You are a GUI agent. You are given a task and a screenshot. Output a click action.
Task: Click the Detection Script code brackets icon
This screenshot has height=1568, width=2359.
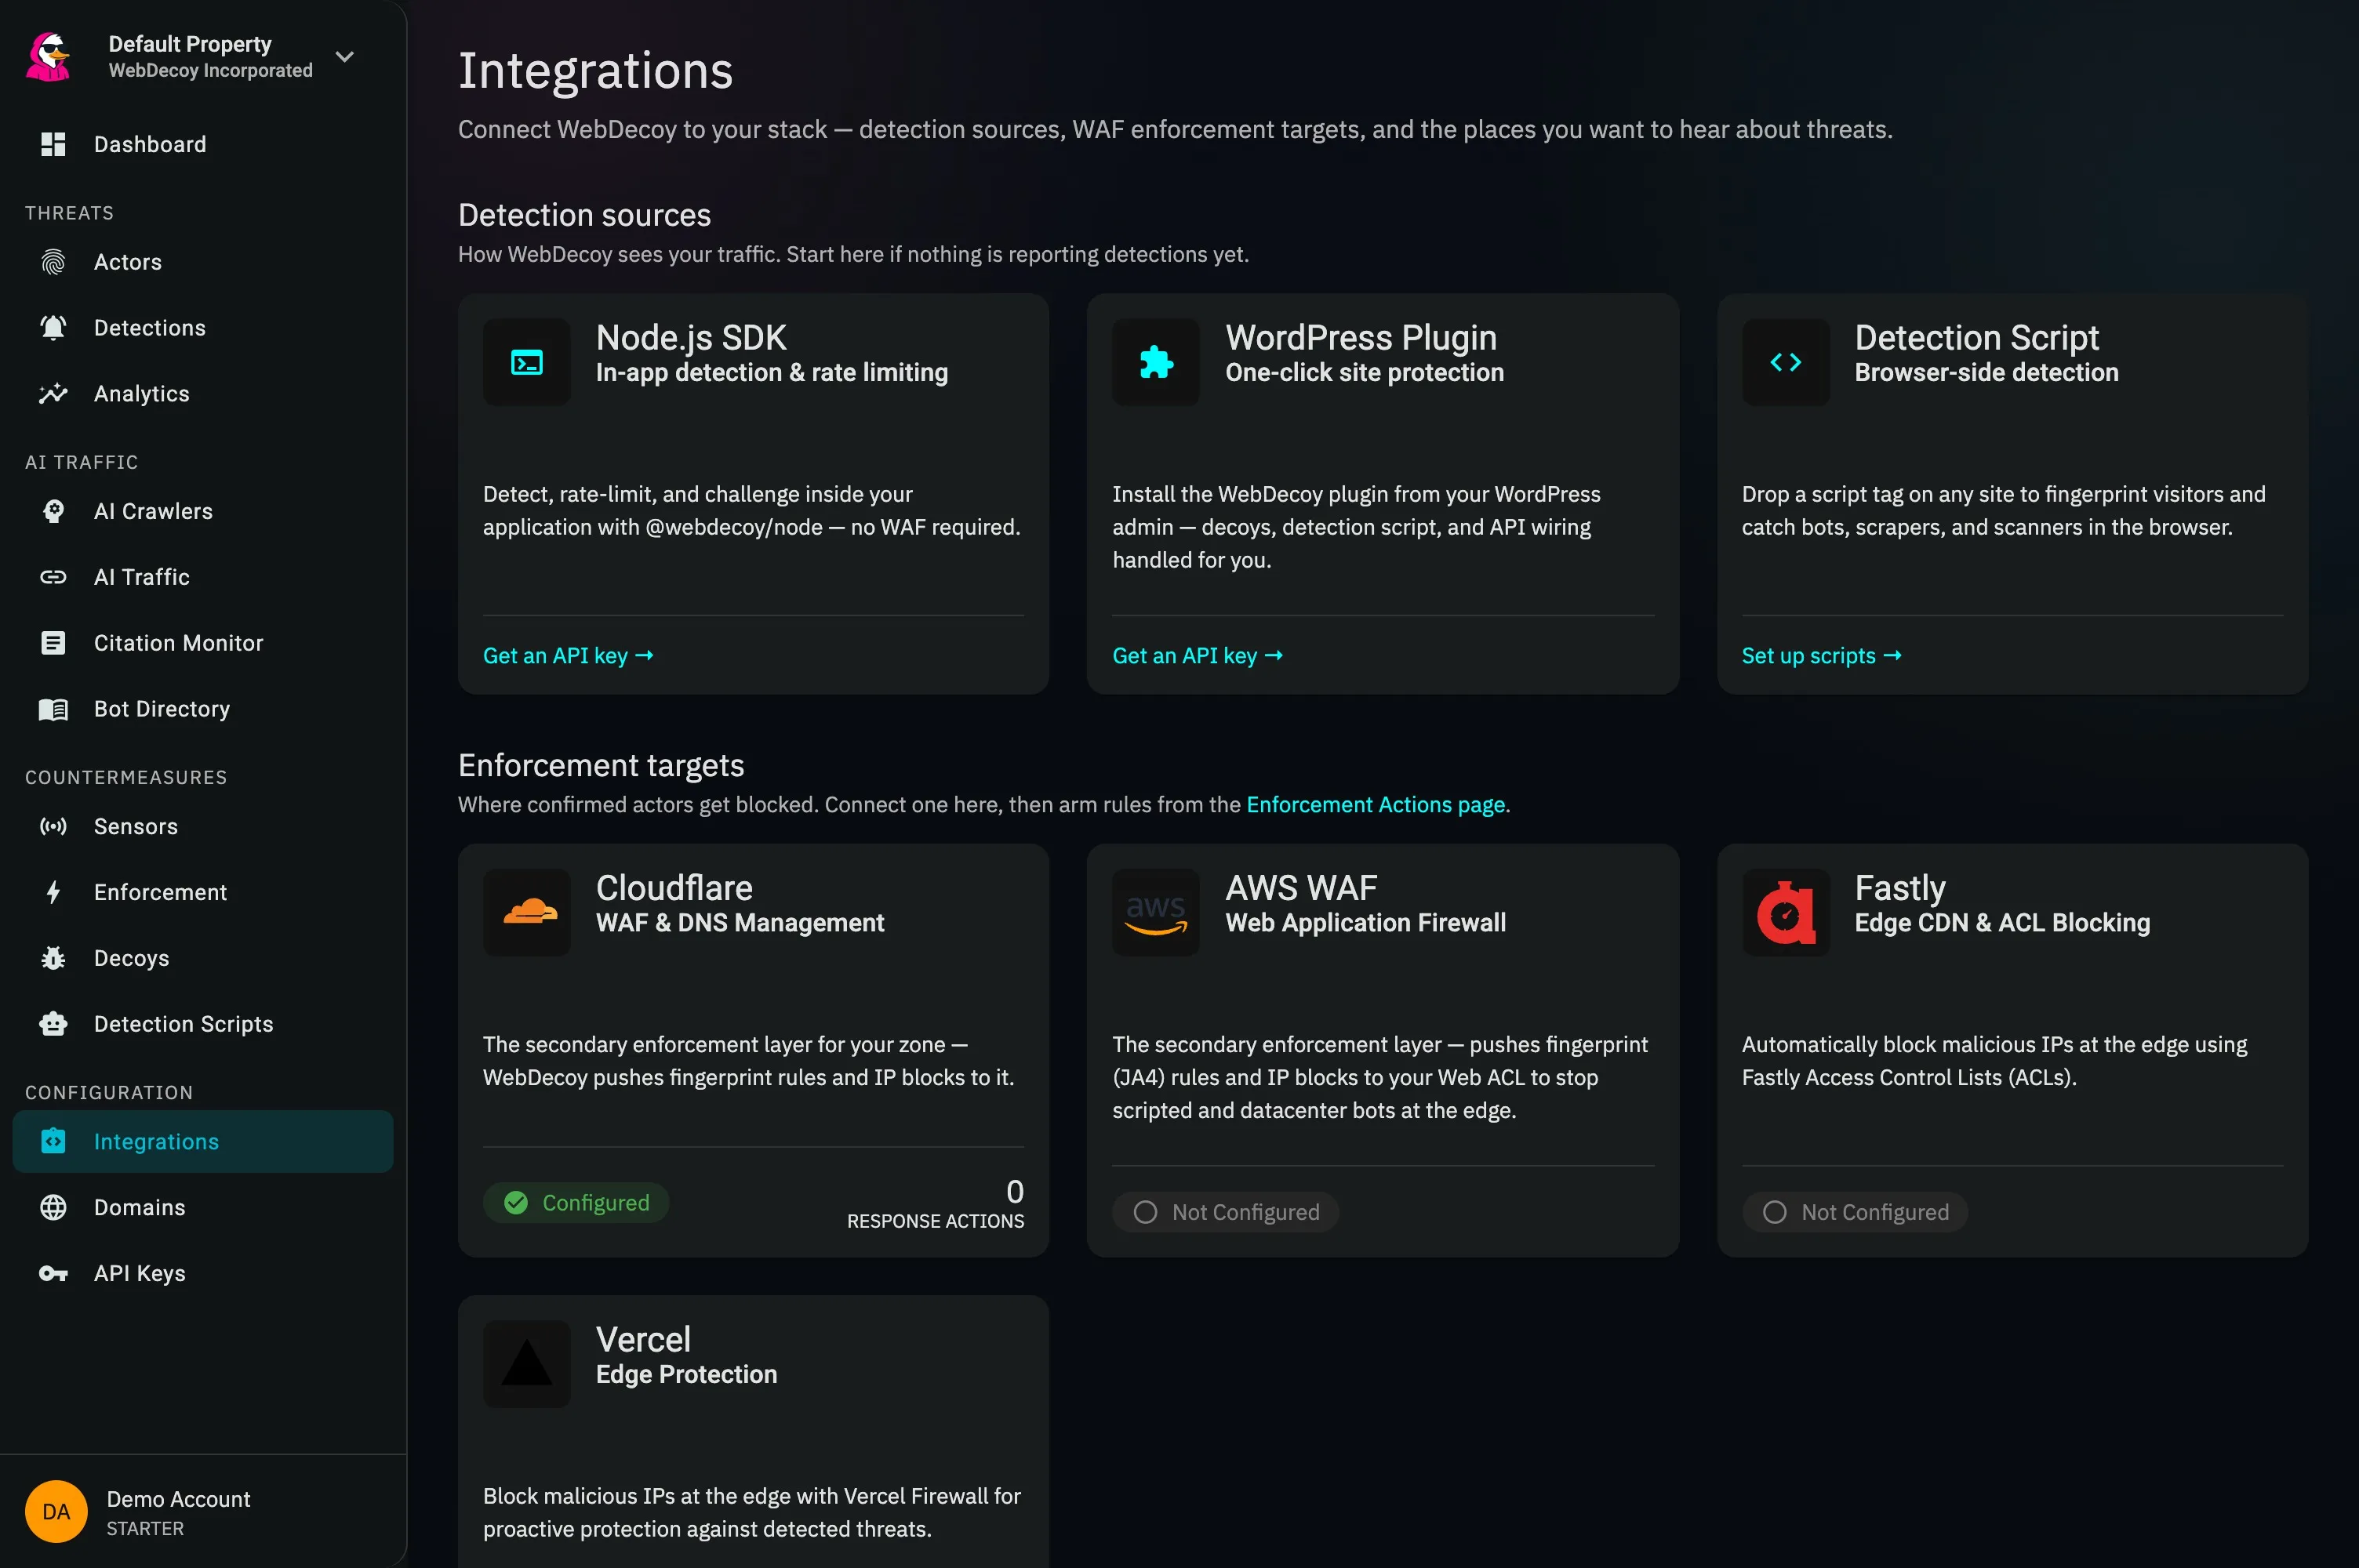pyautogui.click(x=1786, y=362)
